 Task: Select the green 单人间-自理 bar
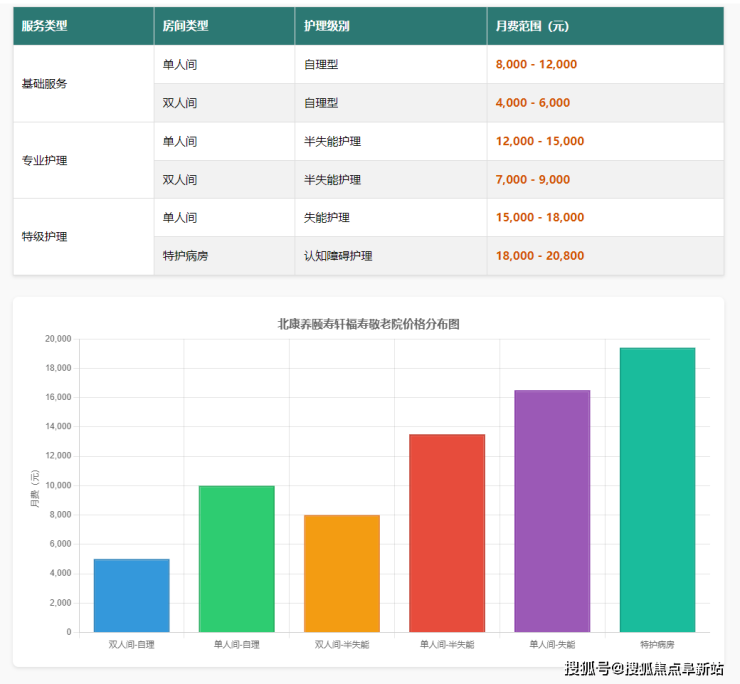(x=237, y=559)
